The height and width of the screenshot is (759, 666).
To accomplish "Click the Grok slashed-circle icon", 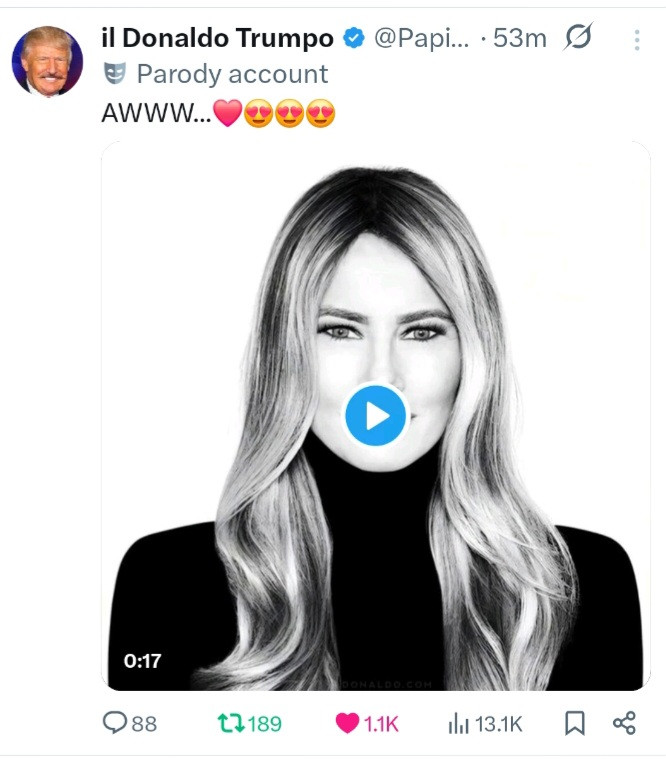I will [578, 39].
